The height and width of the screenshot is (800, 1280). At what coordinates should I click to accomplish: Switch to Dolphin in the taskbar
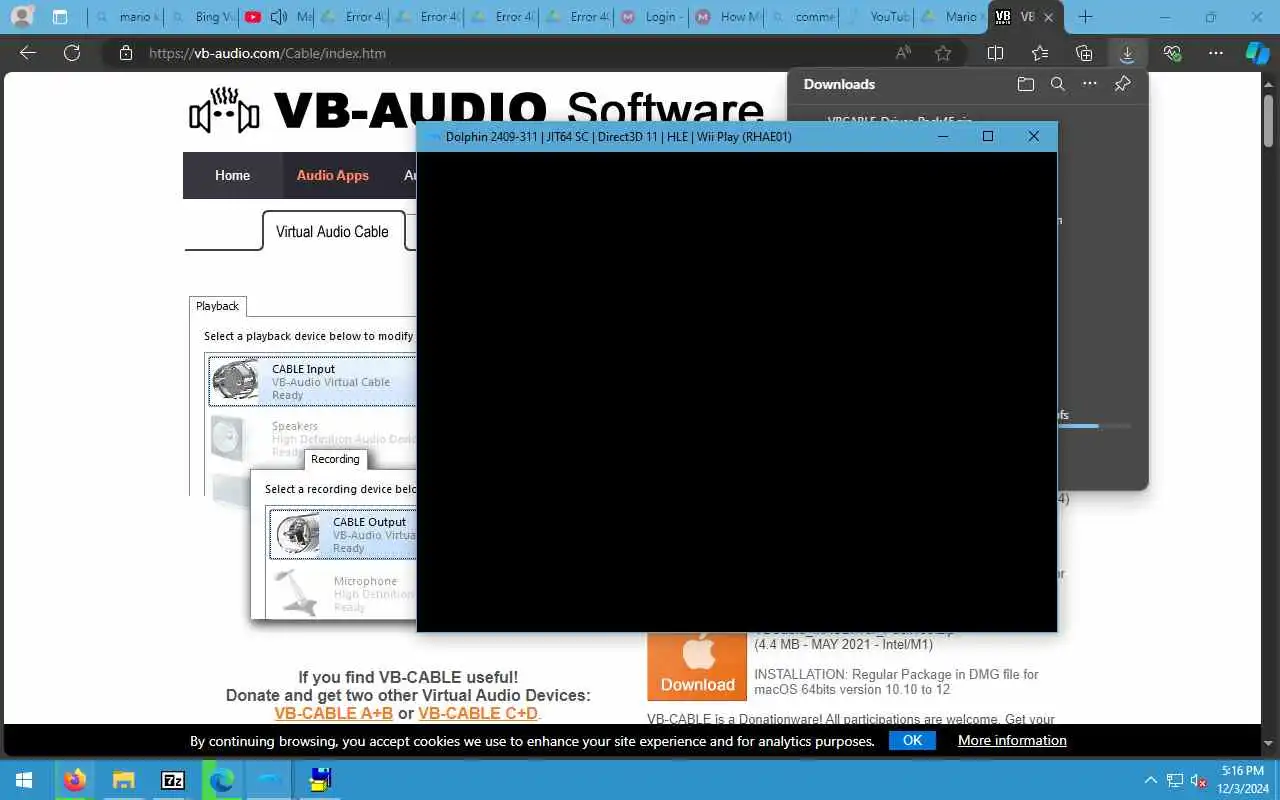270,780
